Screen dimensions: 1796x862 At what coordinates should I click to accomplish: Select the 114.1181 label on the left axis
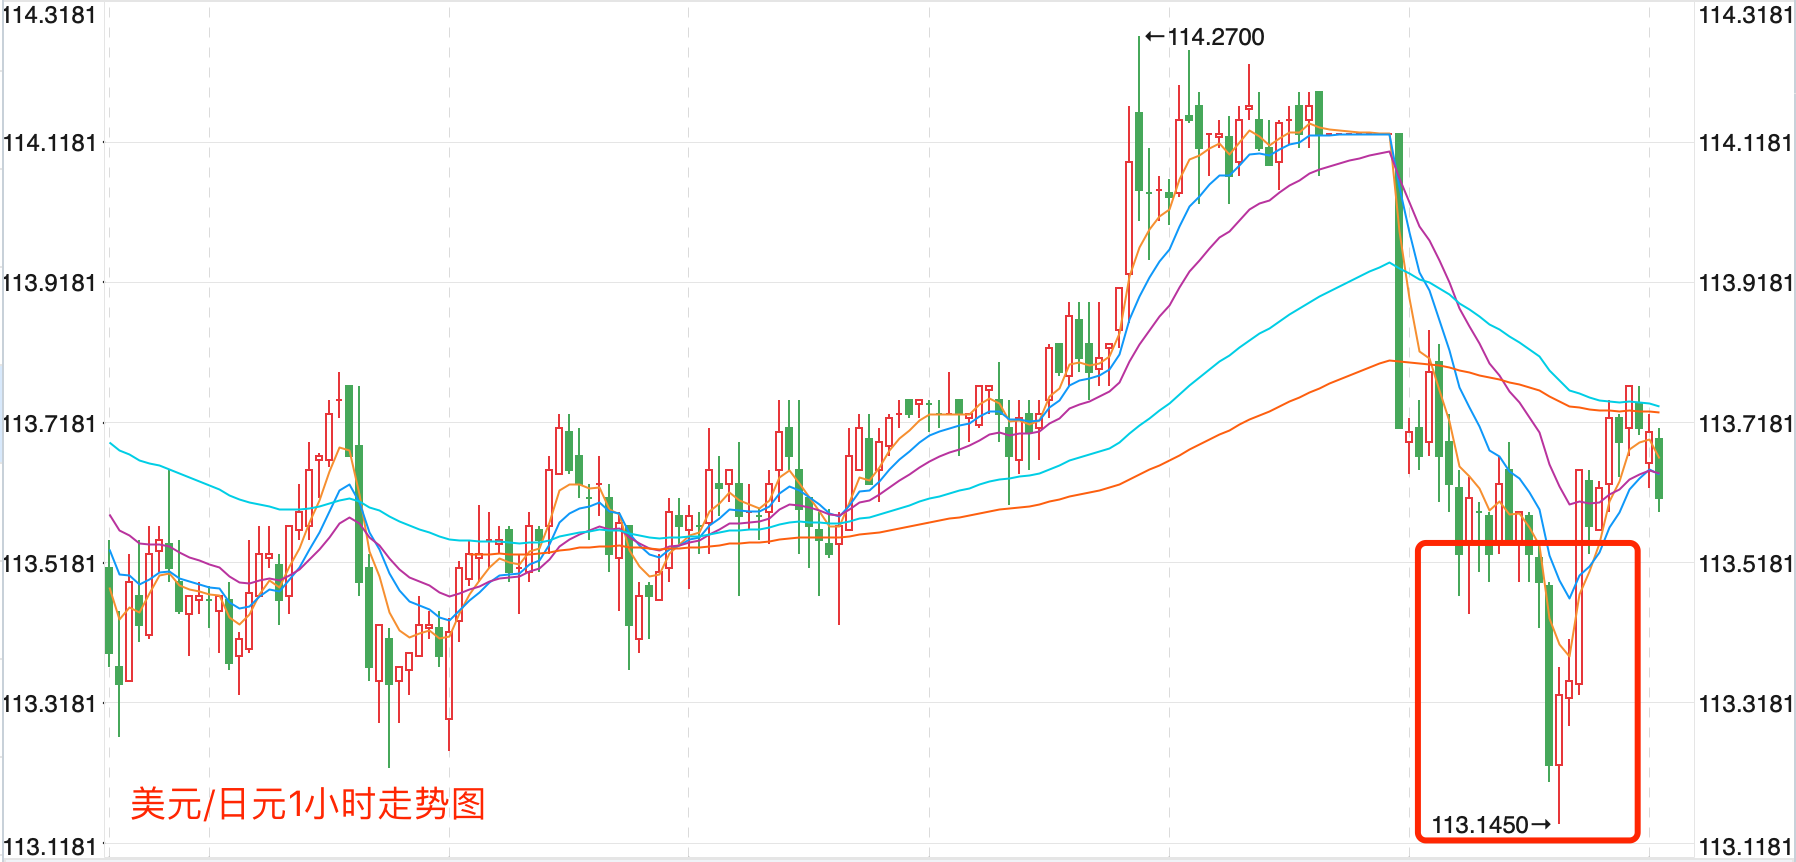click(49, 143)
